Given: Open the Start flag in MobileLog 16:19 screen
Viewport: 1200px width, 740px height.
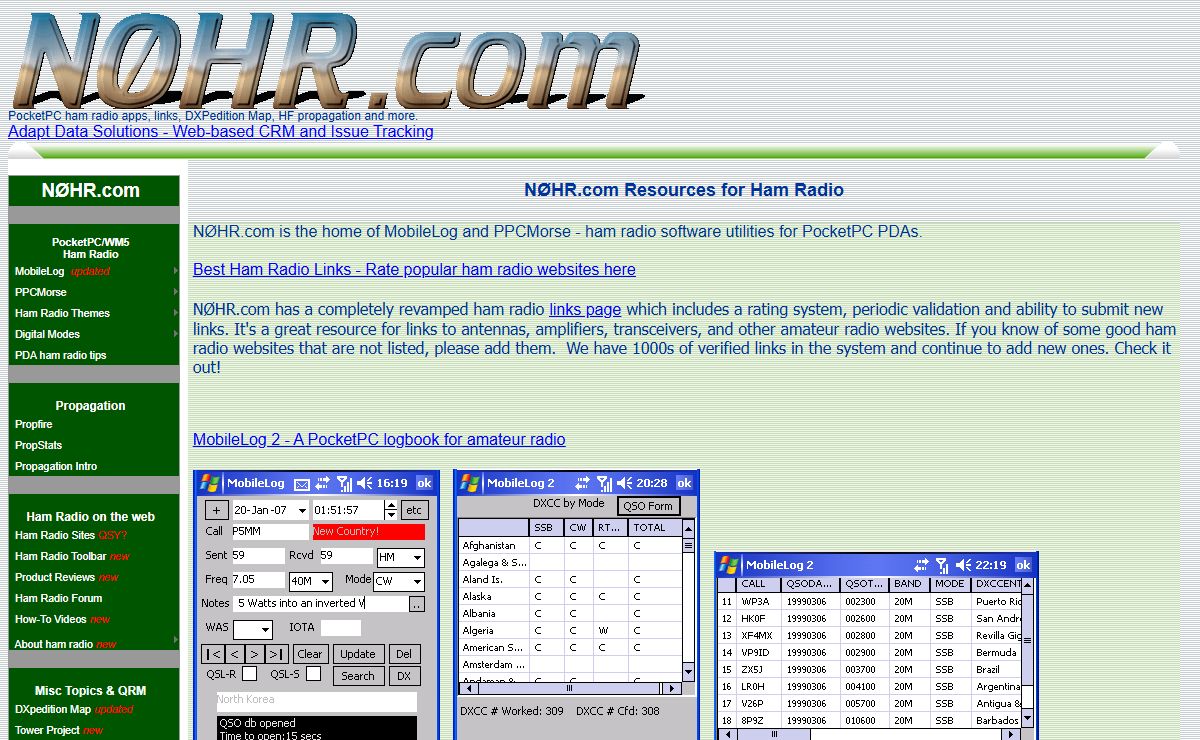Looking at the screenshot, I should [x=209, y=483].
